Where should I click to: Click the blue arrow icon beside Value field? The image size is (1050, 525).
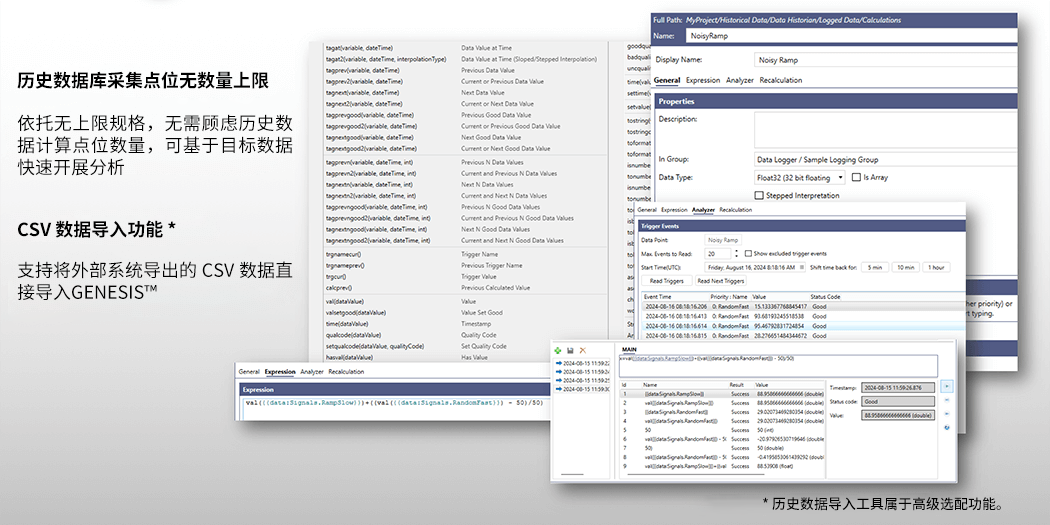(x=947, y=415)
